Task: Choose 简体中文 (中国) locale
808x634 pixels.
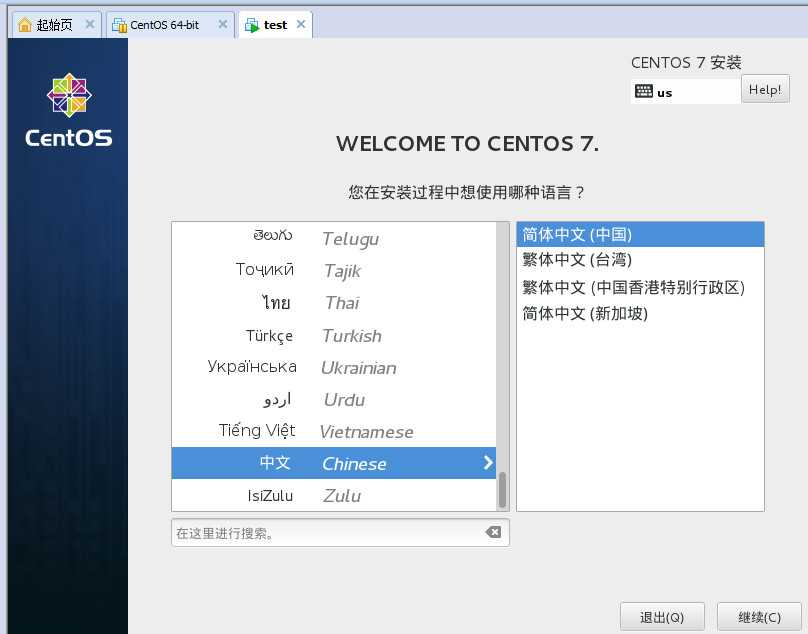Action: tap(640, 235)
